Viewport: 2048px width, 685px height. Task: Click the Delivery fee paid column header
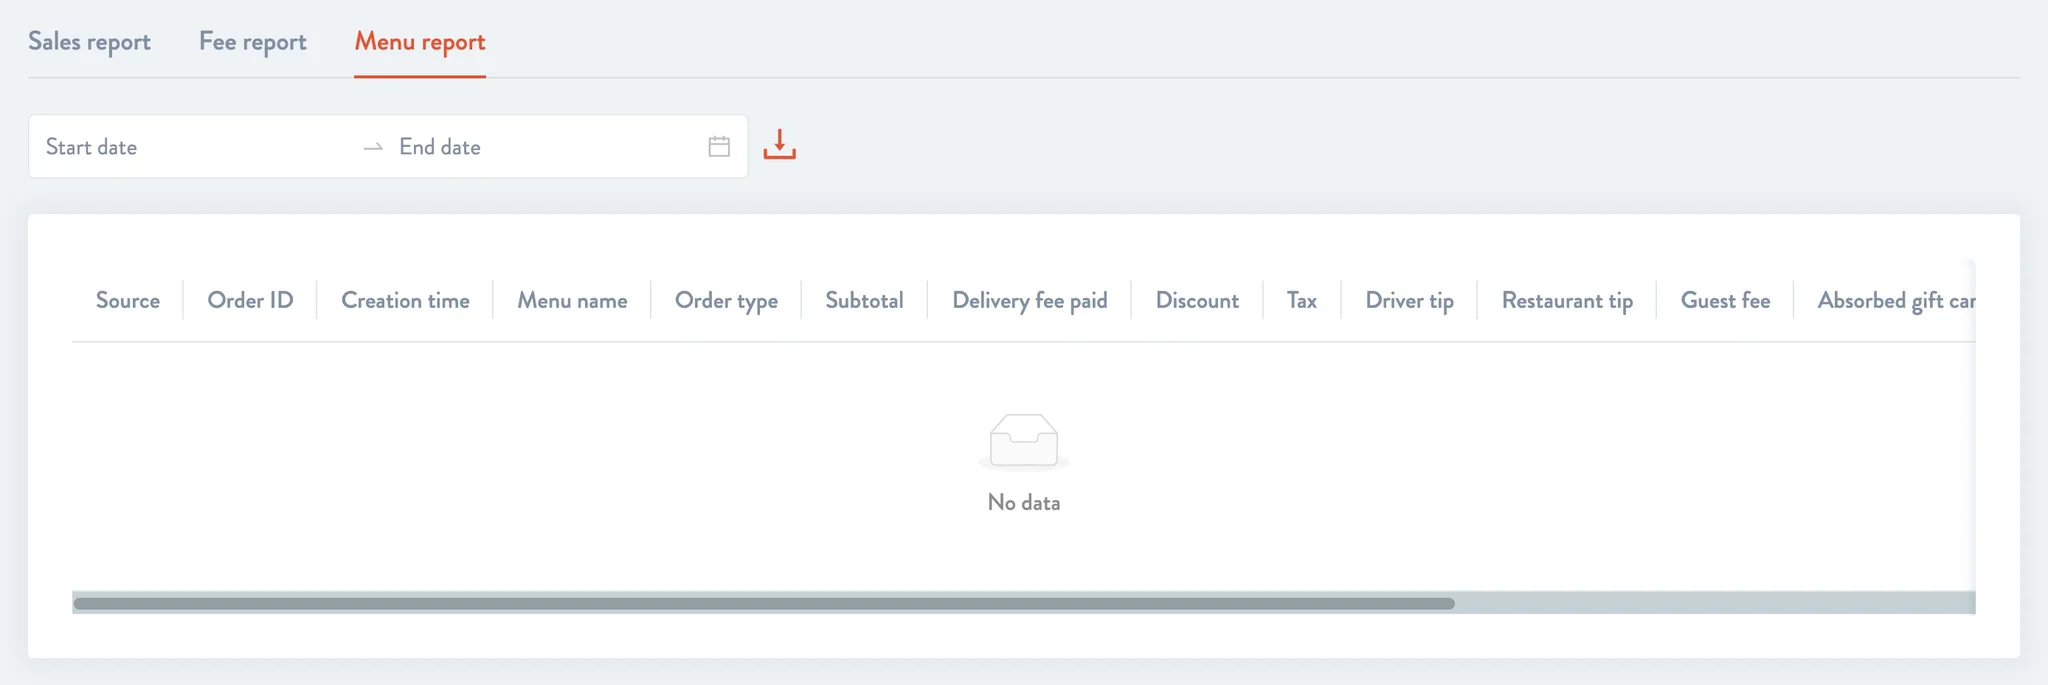tap(1030, 300)
